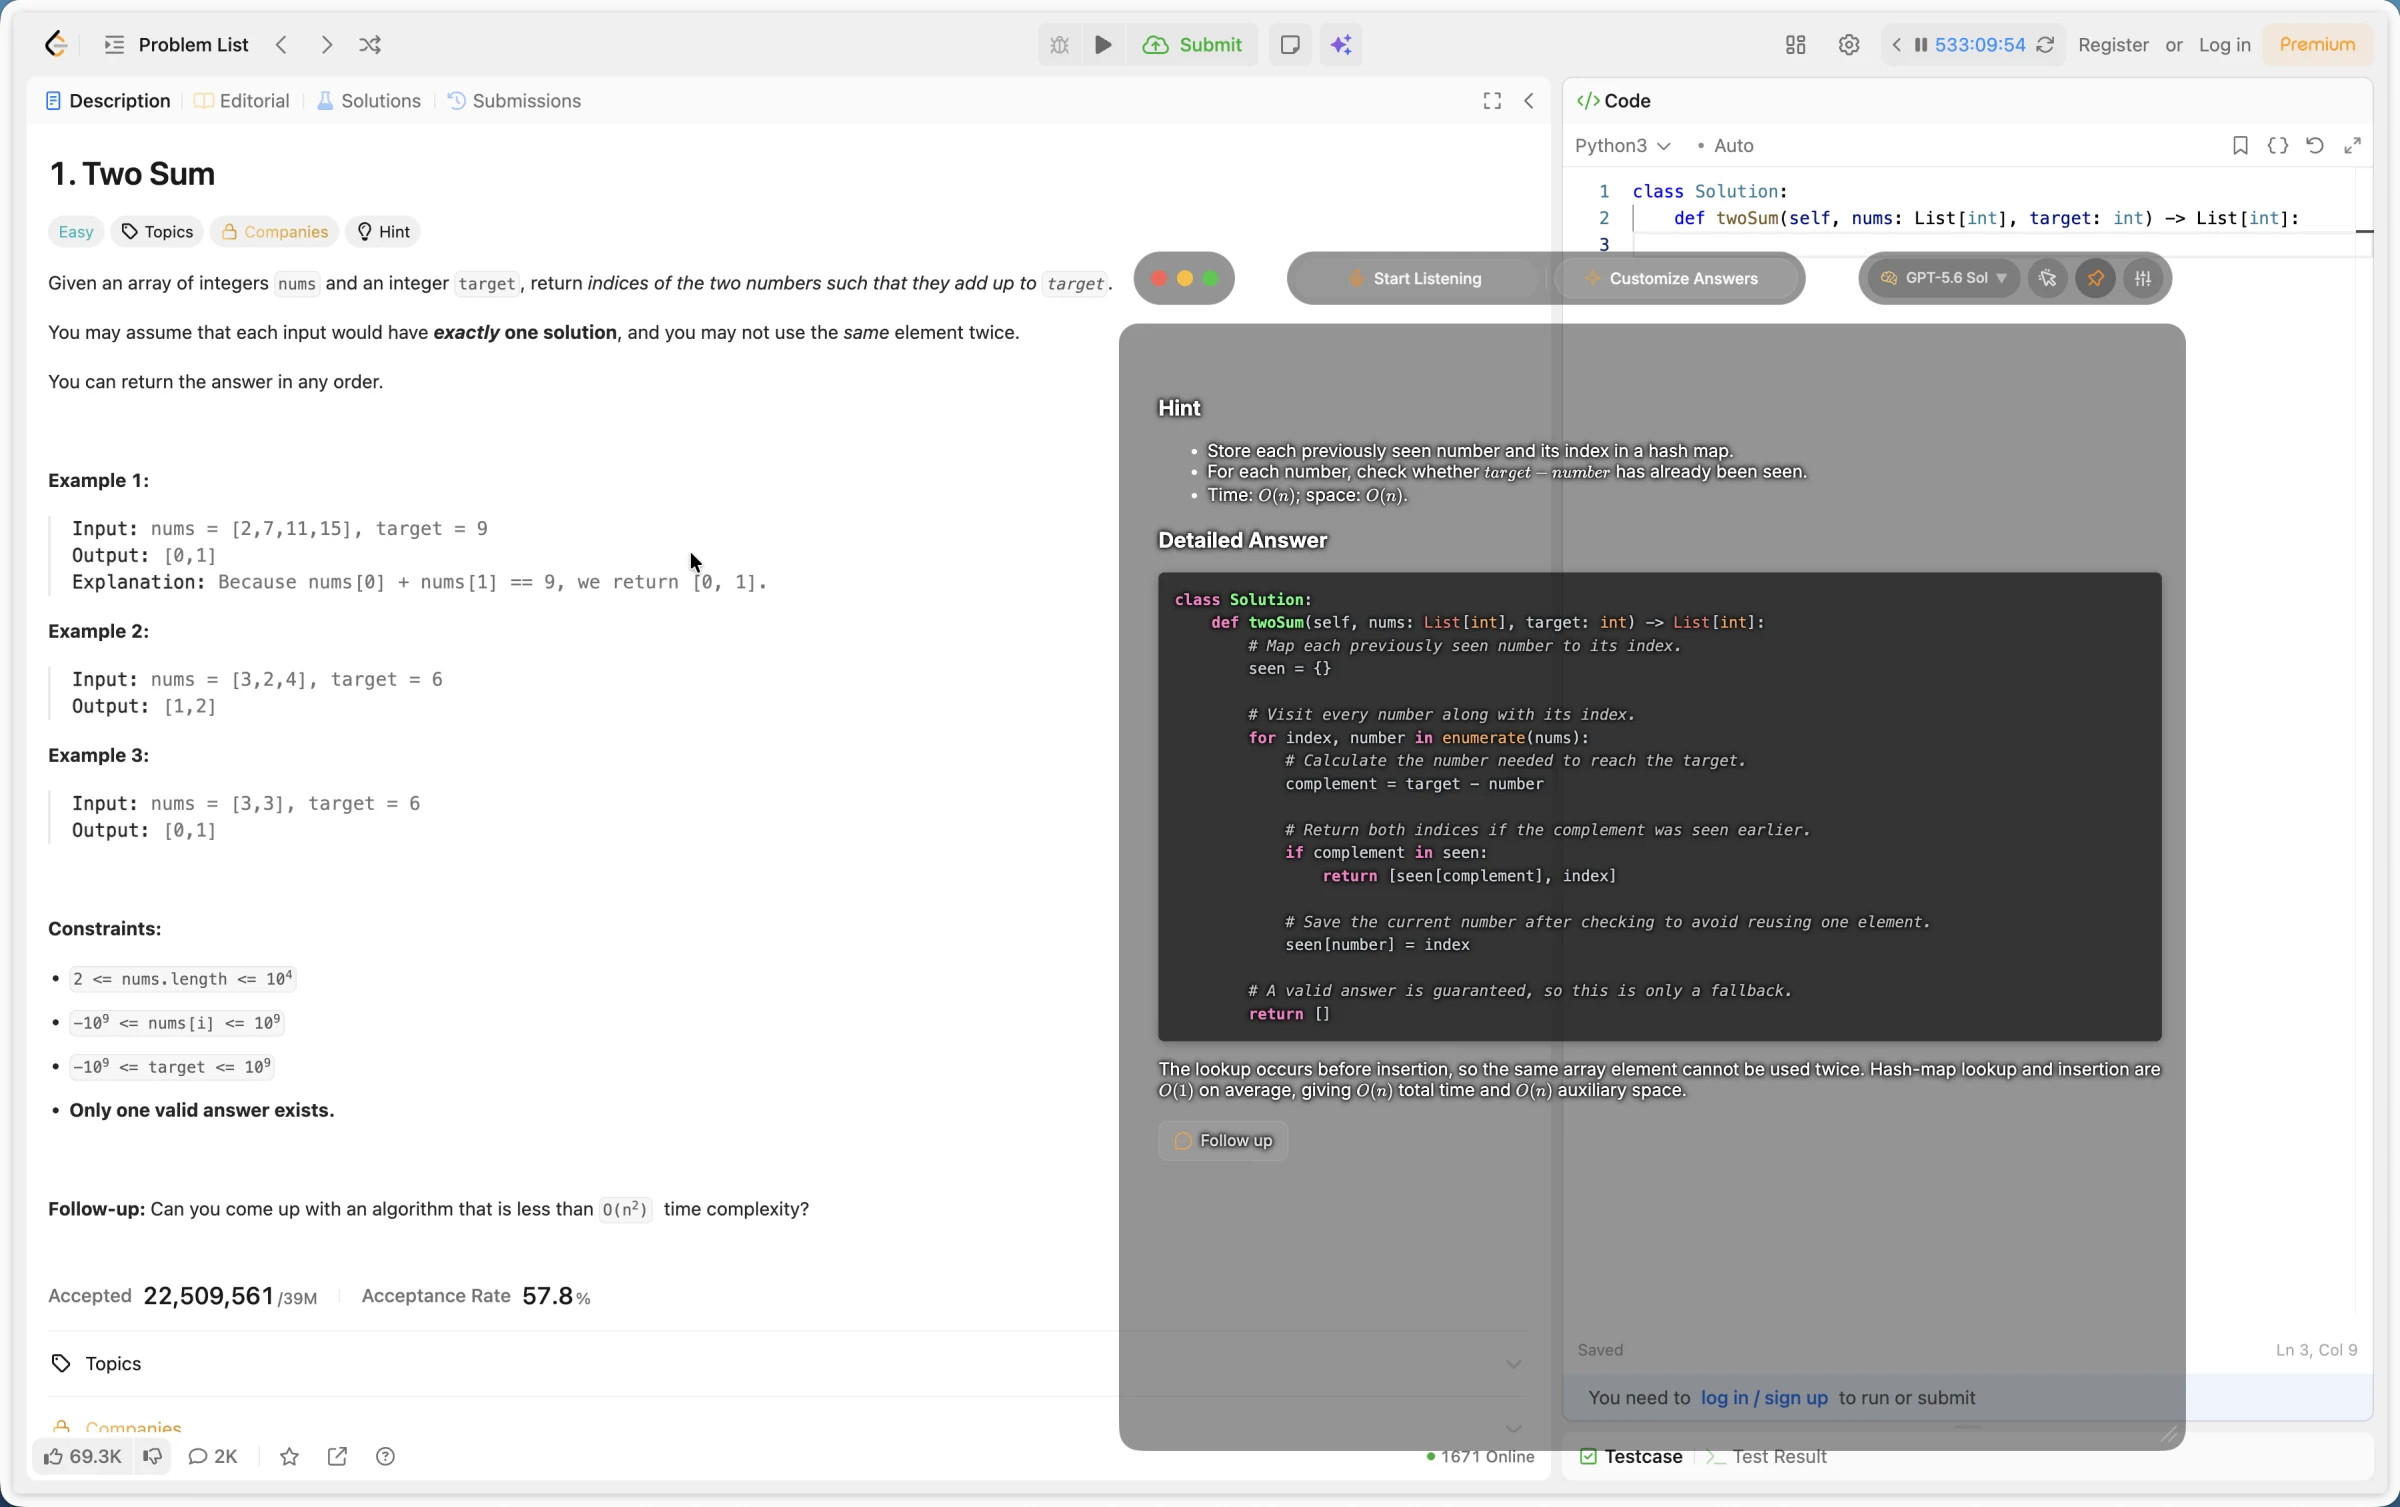Click the Log in link
Screen dimensions: 2400x1507
[2224, 44]
